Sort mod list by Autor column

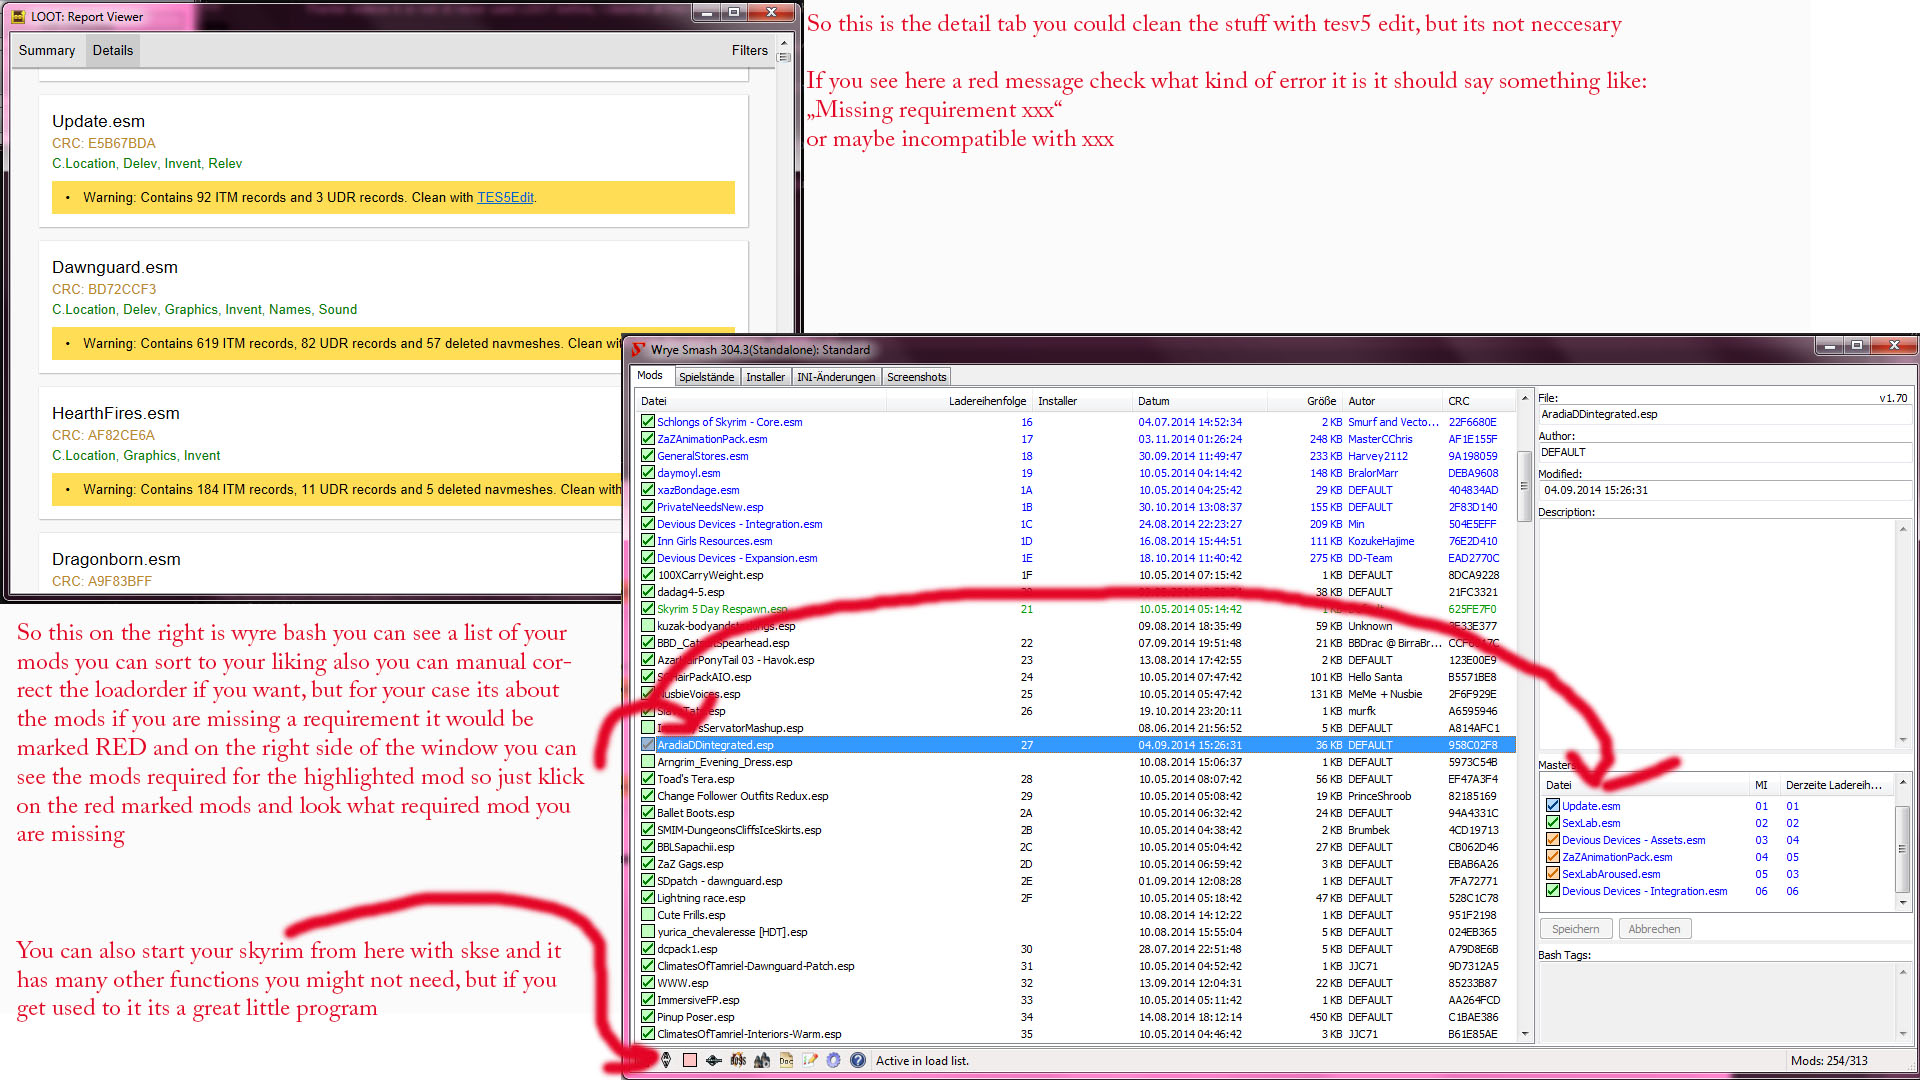(1393, 401)
